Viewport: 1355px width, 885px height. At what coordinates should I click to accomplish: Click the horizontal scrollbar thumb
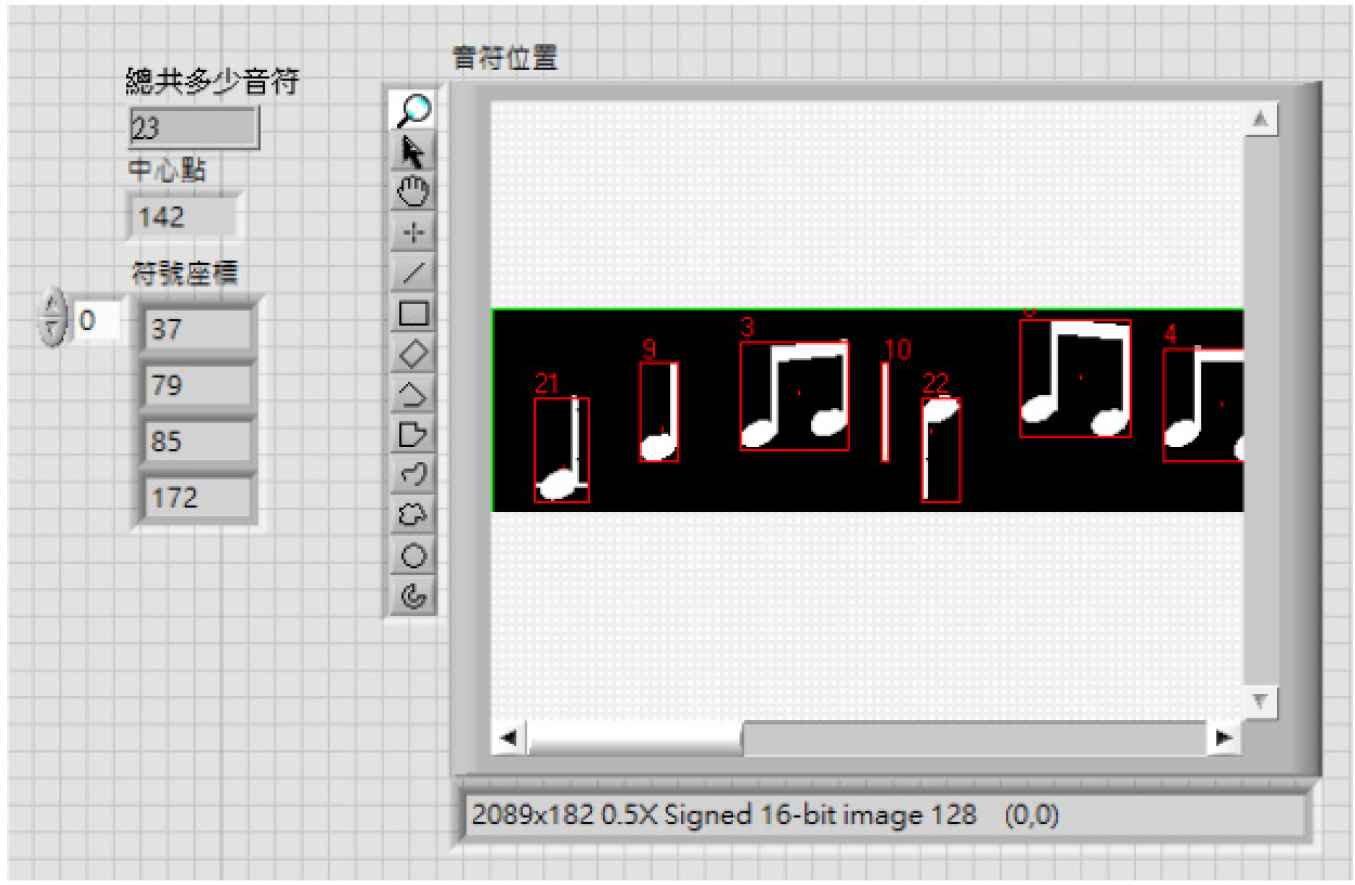point(634,739)
